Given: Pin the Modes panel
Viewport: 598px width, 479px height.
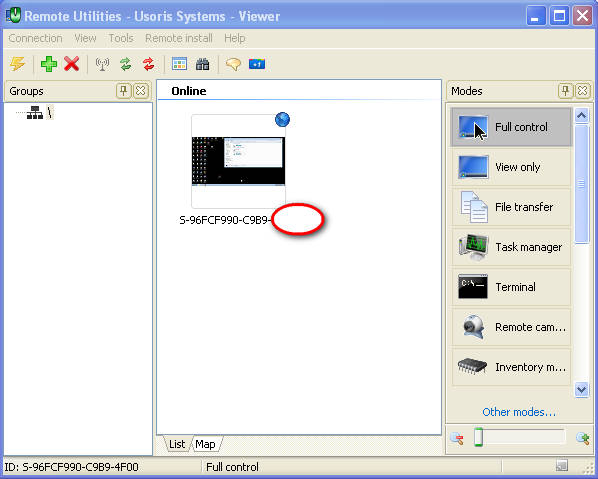Looking at the screenshot, I should click(565, 91).
